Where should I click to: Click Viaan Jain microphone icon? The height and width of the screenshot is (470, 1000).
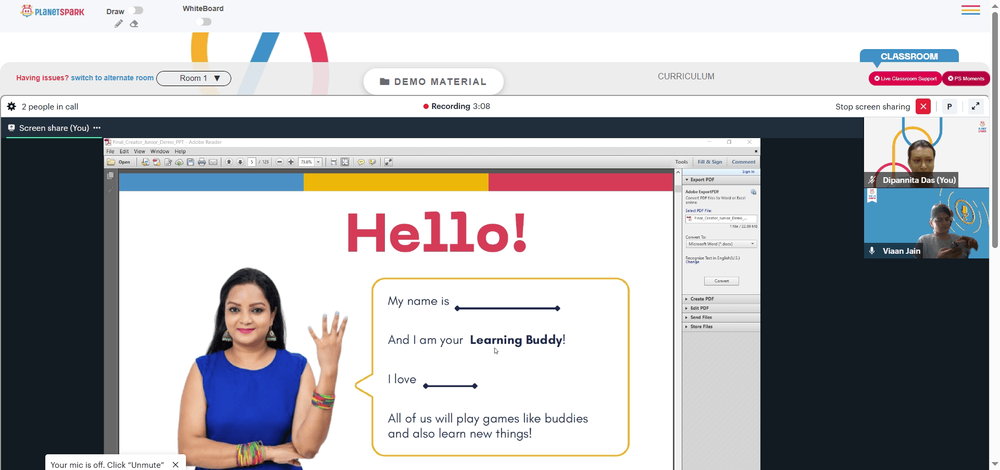click(x=872, y=251)
